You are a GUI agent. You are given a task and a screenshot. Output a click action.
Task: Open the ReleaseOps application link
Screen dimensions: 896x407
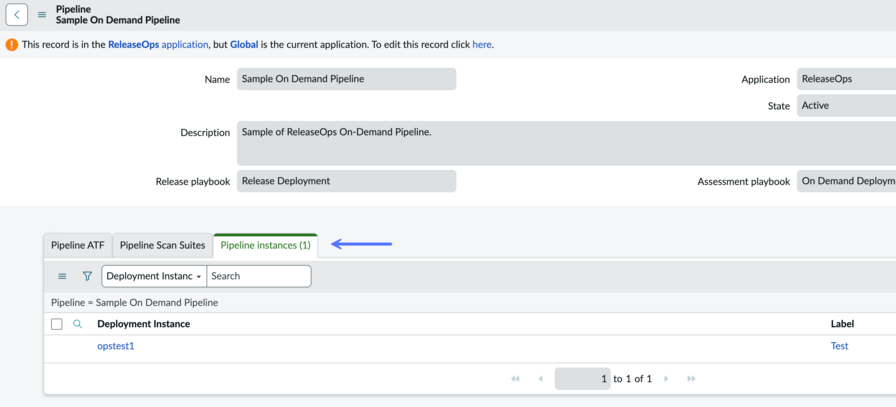coord(158,45)
